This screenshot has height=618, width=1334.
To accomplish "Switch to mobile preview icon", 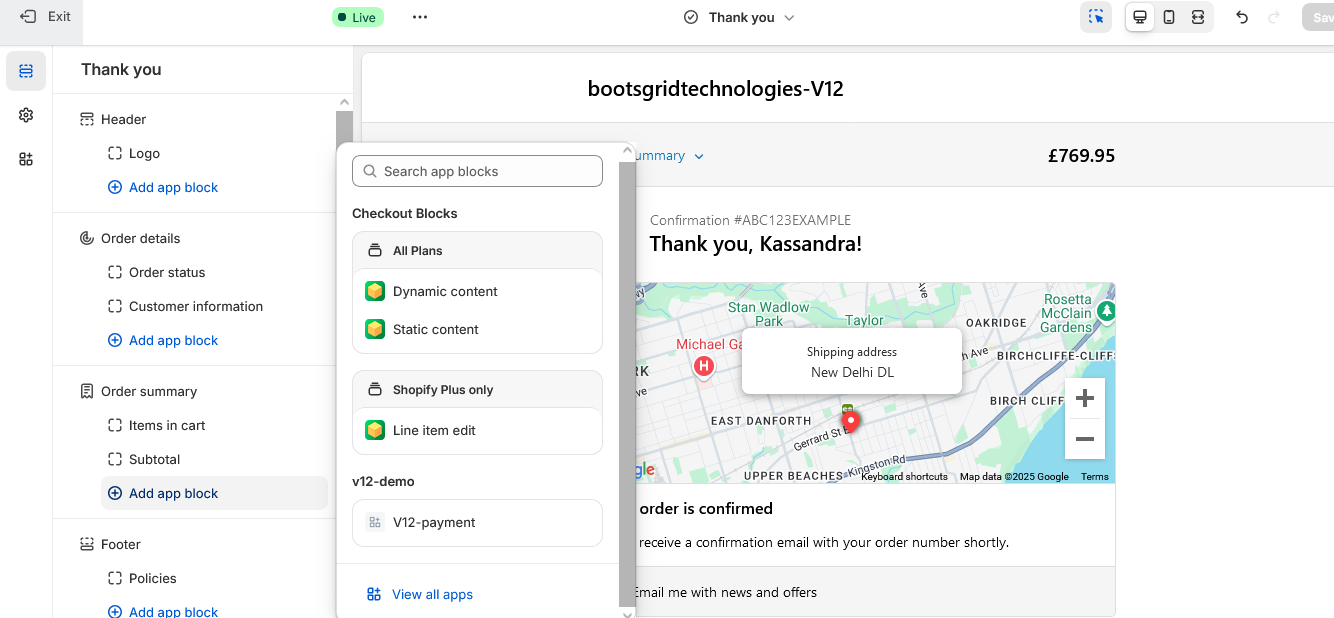I will coord(1168,17).
